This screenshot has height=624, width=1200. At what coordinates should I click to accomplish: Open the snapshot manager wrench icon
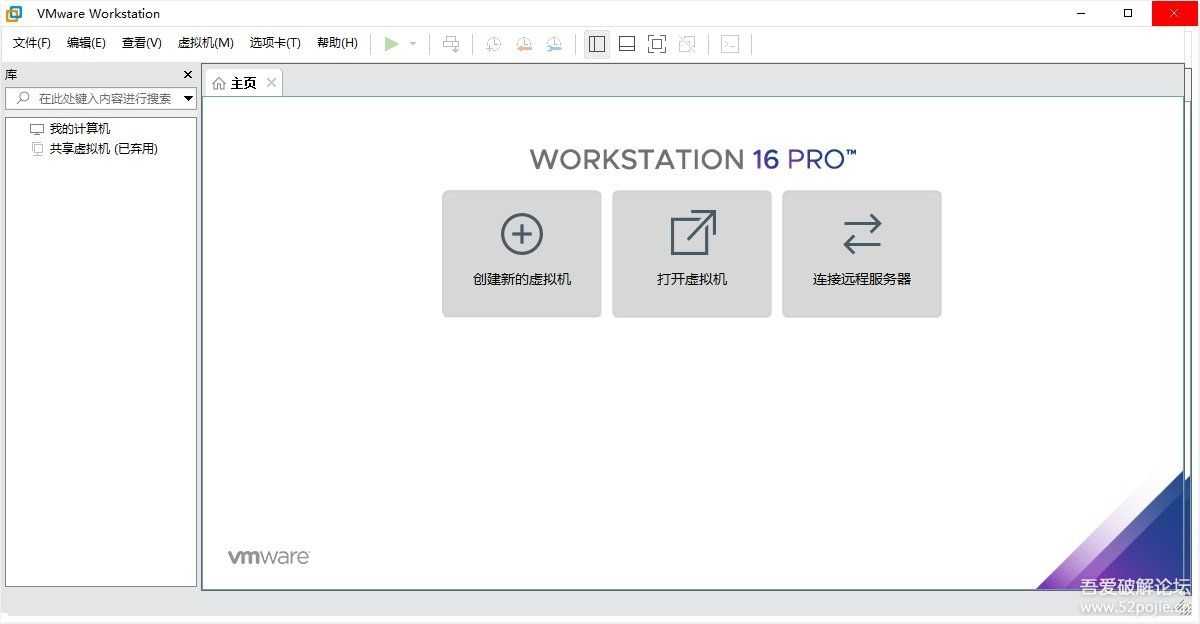554,44
